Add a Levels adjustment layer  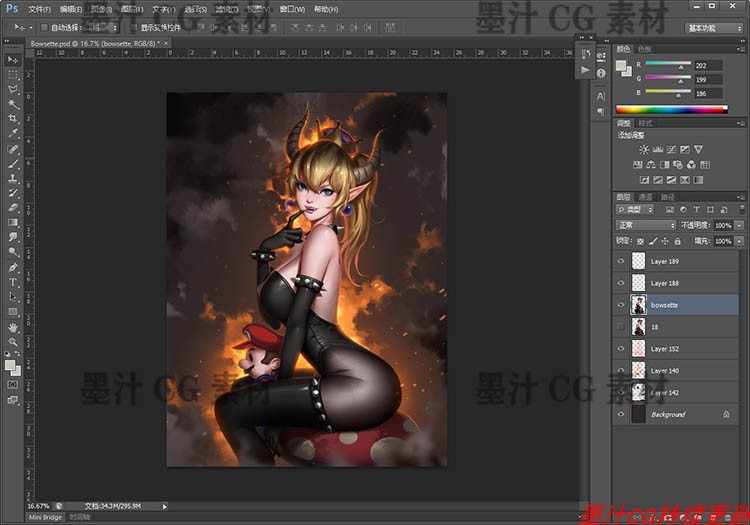[x=658, y=150]
